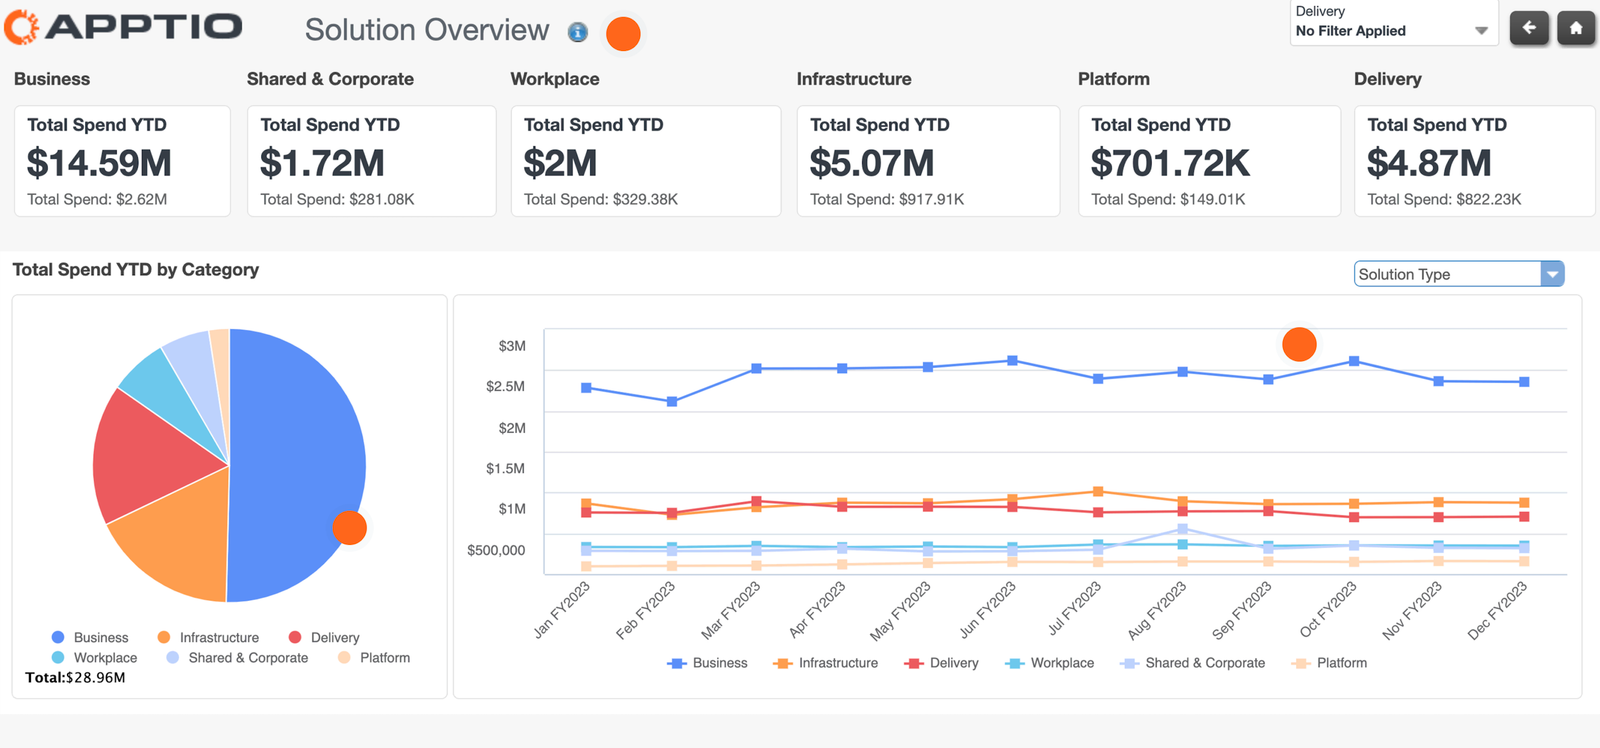Click the orange hotspot on the line chart
The height and width of the screenshot is (748, 1600).
pyautogui.click(x=1299, y=344)
